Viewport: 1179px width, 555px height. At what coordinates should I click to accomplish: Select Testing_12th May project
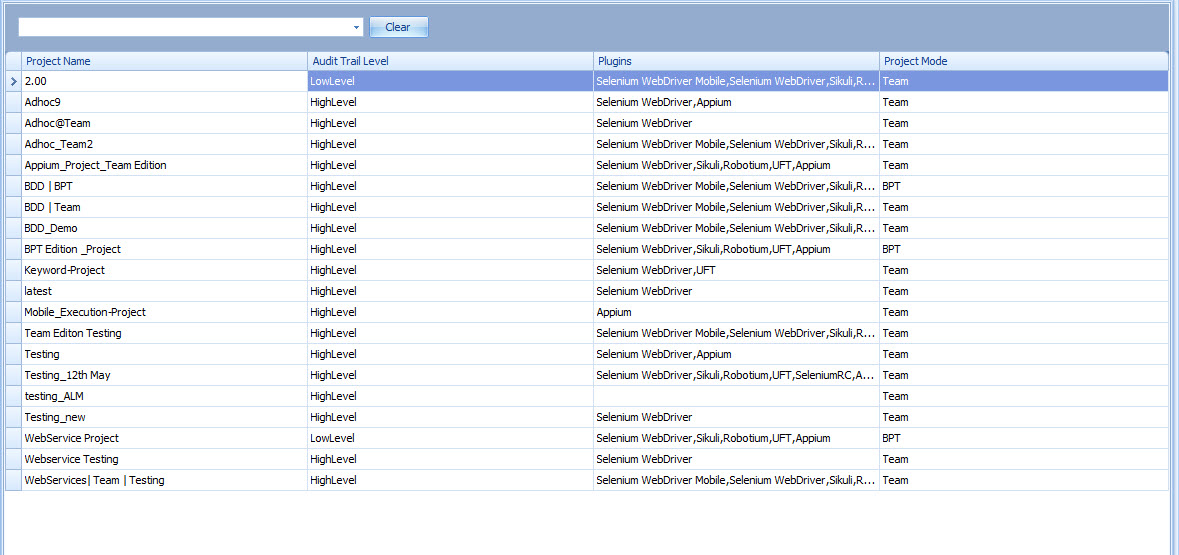(x=164, y=375)
